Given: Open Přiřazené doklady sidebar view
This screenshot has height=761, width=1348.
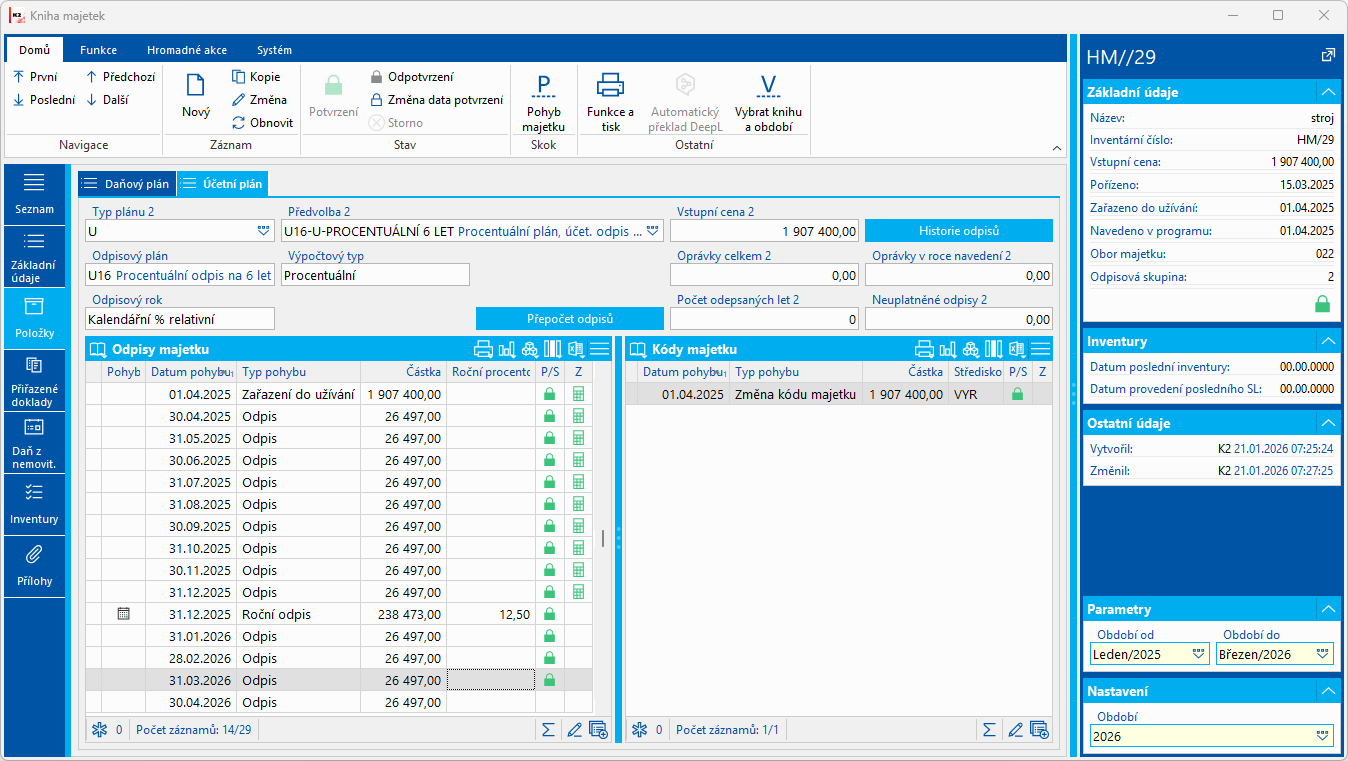Looking at the screenshot, I should (x=35, y=380).
